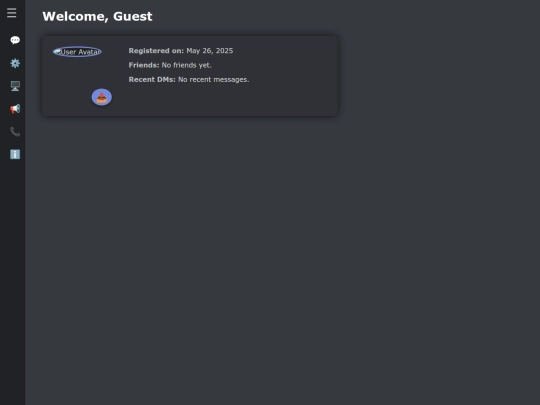Select the desktop computer monitor icon
The width and height of the screenshot is (540, 405).
tap(15, 86)
